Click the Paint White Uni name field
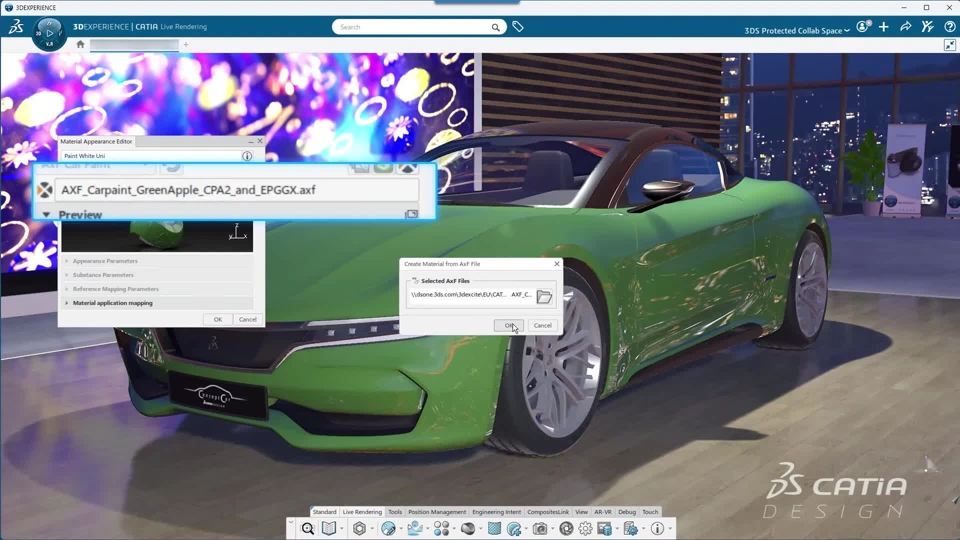The width and height of the screenshot is (960, 540). [151, 156]
